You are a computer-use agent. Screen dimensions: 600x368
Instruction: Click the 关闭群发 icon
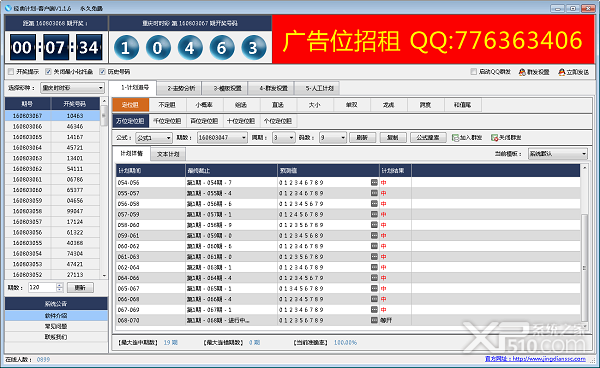coord(494,138)
